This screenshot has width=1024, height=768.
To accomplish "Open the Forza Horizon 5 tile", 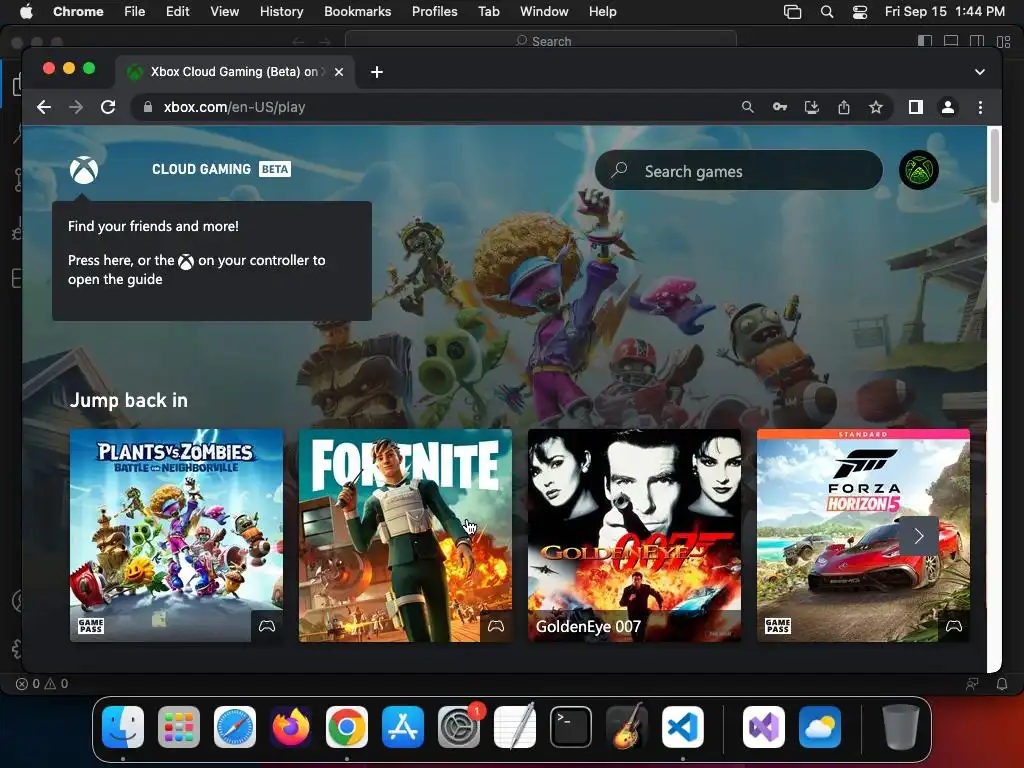I will (863, 535).
